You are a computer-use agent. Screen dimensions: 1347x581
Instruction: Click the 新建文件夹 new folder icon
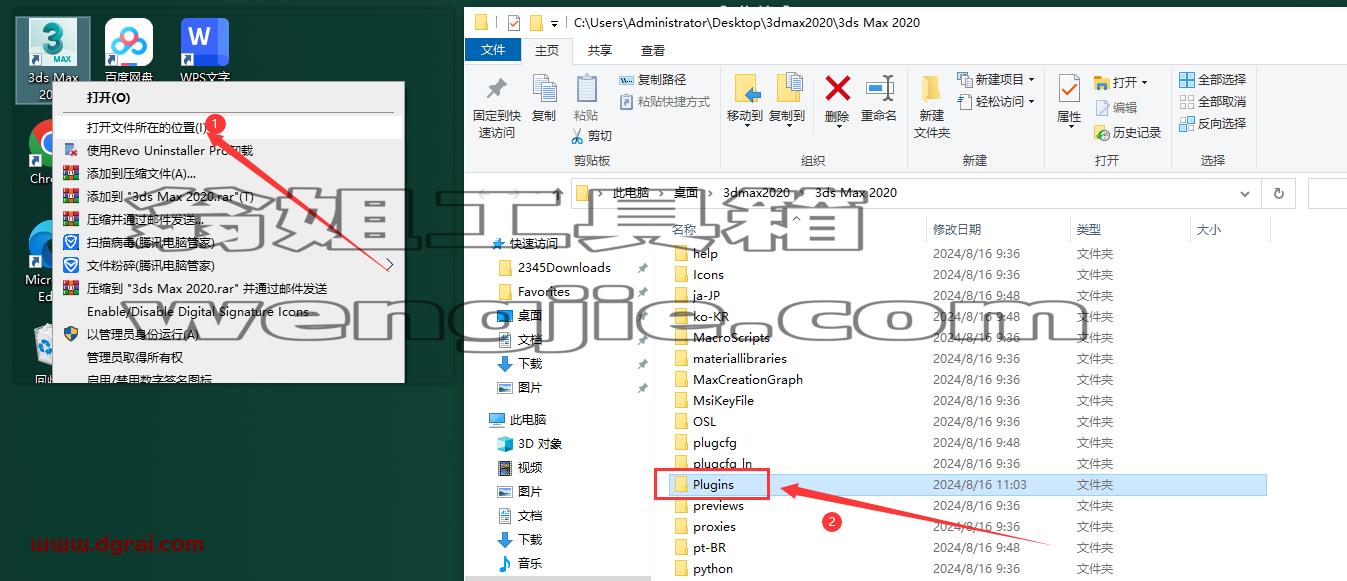point(931,88)
